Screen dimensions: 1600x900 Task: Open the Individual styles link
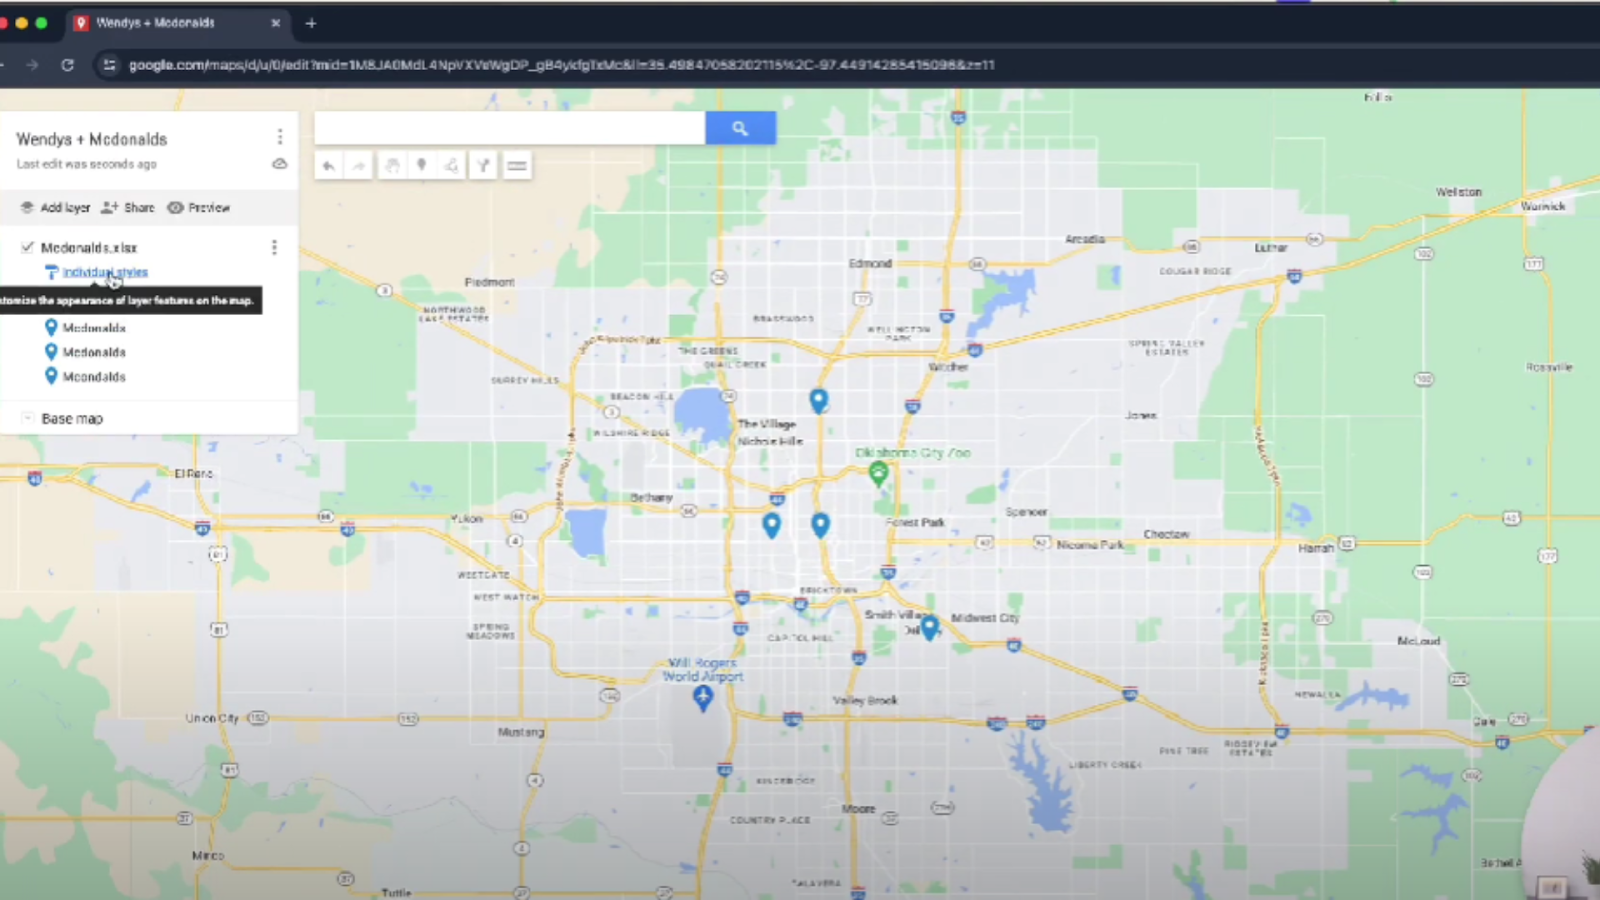pos(105,272)
